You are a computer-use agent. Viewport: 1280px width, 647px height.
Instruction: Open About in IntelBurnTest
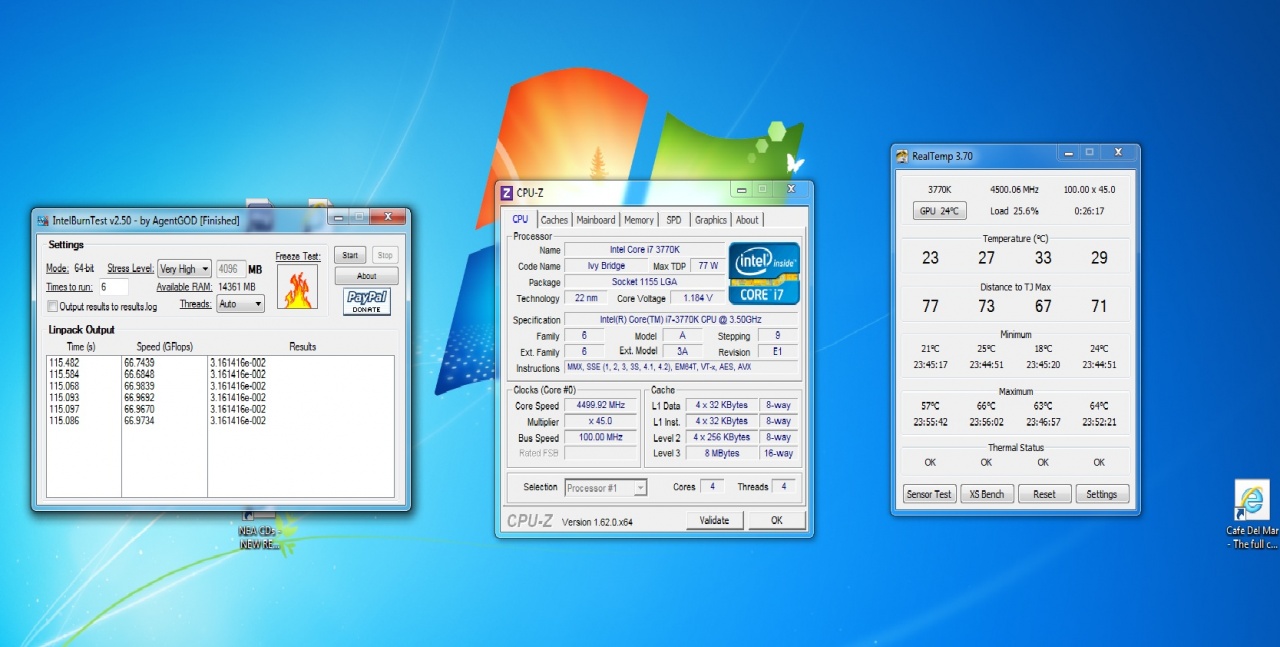tap(366, 276)
